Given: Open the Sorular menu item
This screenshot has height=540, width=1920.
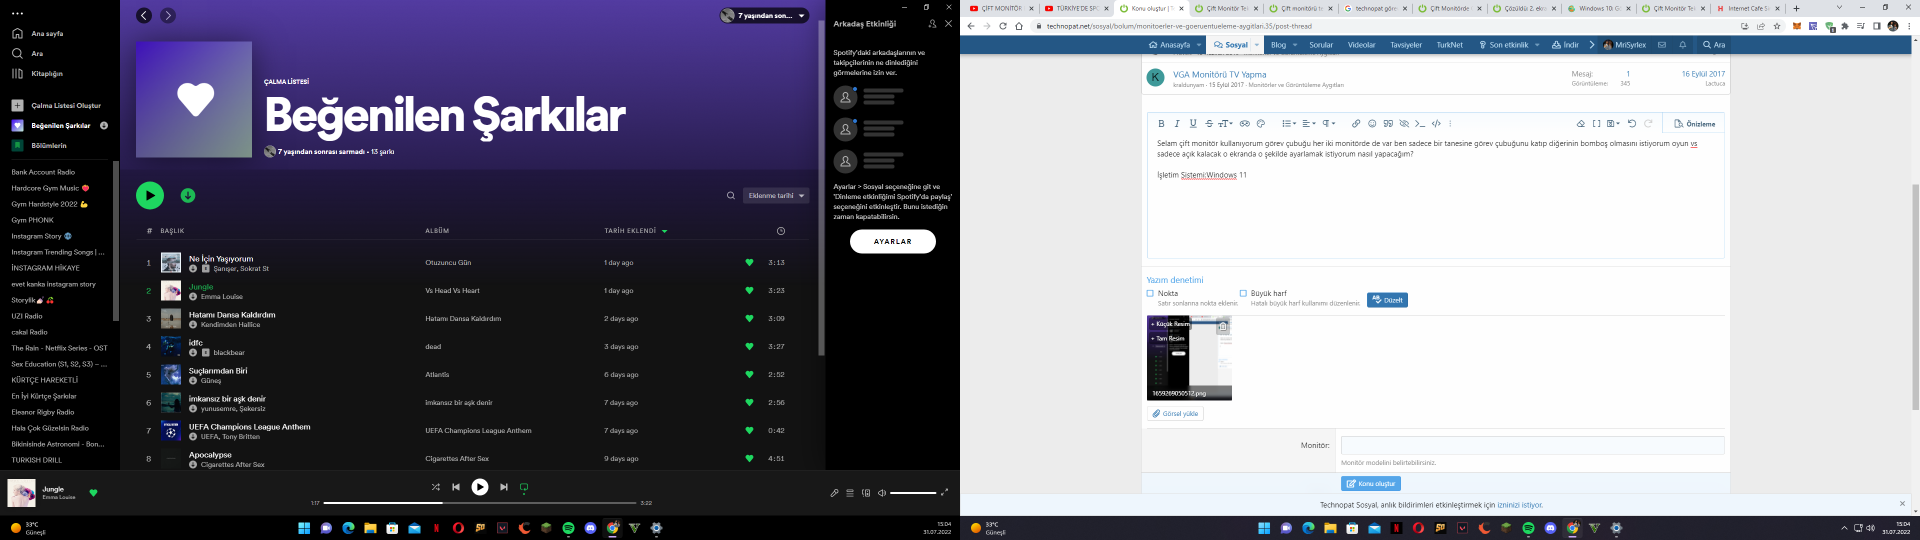Looking at the screenshot, I should [1321, 45].
